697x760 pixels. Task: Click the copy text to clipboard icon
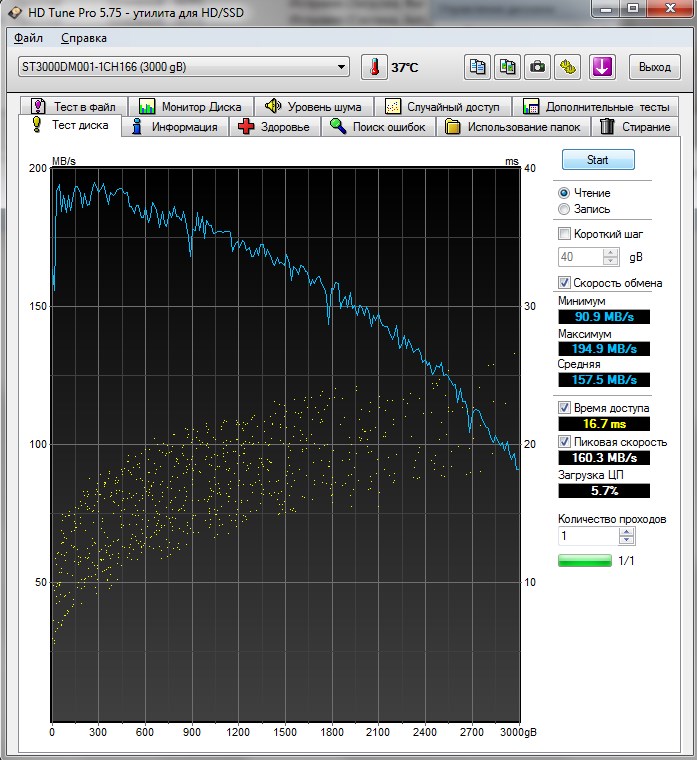[479, 67]
